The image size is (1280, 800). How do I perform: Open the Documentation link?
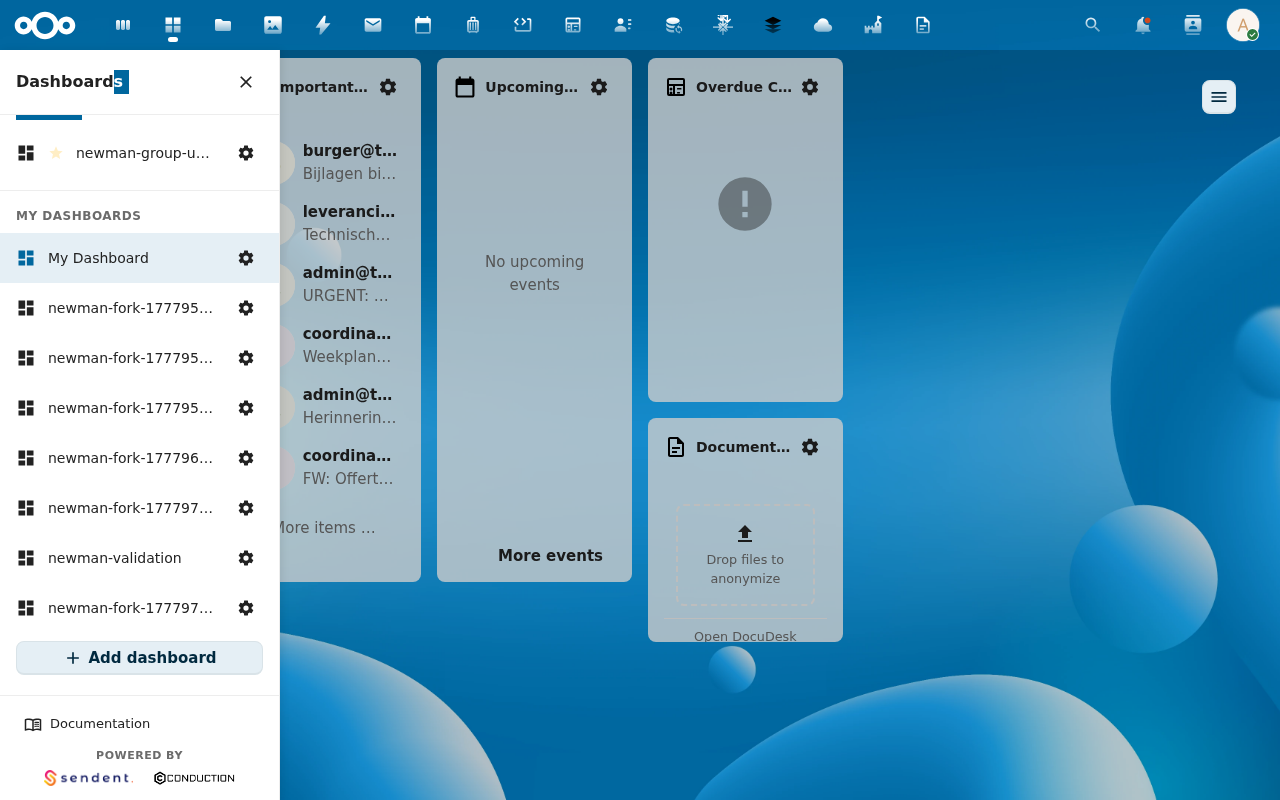click(88, 724)
